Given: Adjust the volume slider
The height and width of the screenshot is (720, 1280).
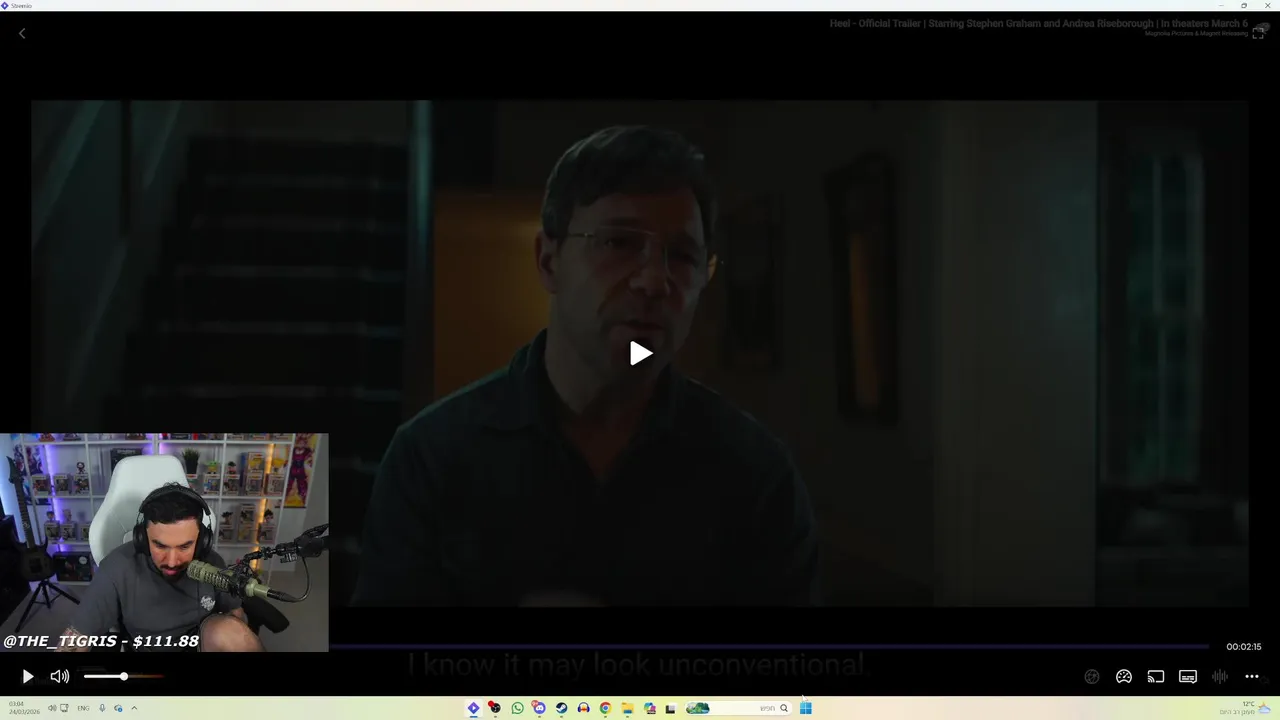Looking at the screenshot, I should pyautogui.click(x=123, y=677).
